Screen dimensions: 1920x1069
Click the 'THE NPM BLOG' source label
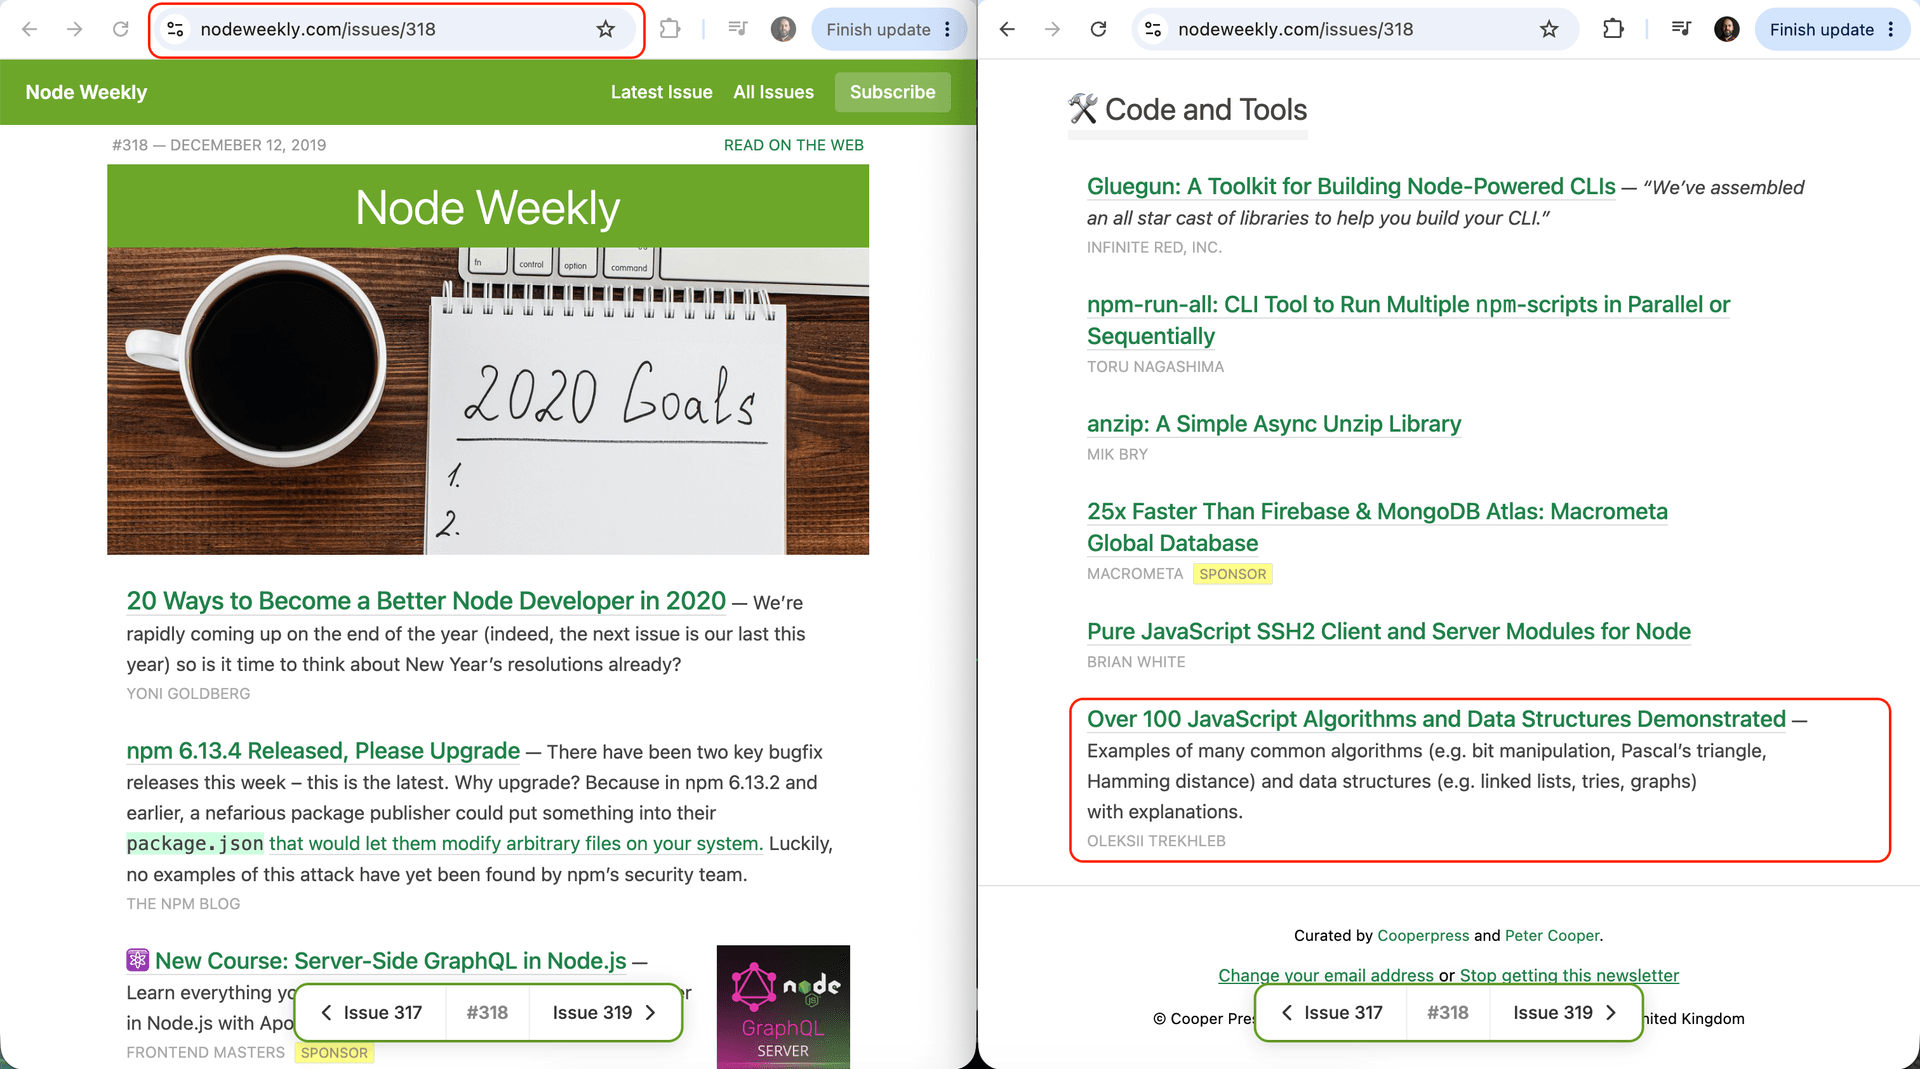pos(183,904)
